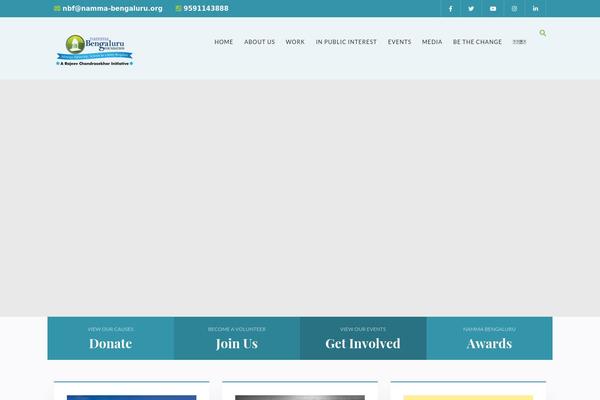600x400 pixels.
Task: Open the LinkedIn social icon
Action: point(535,8)
